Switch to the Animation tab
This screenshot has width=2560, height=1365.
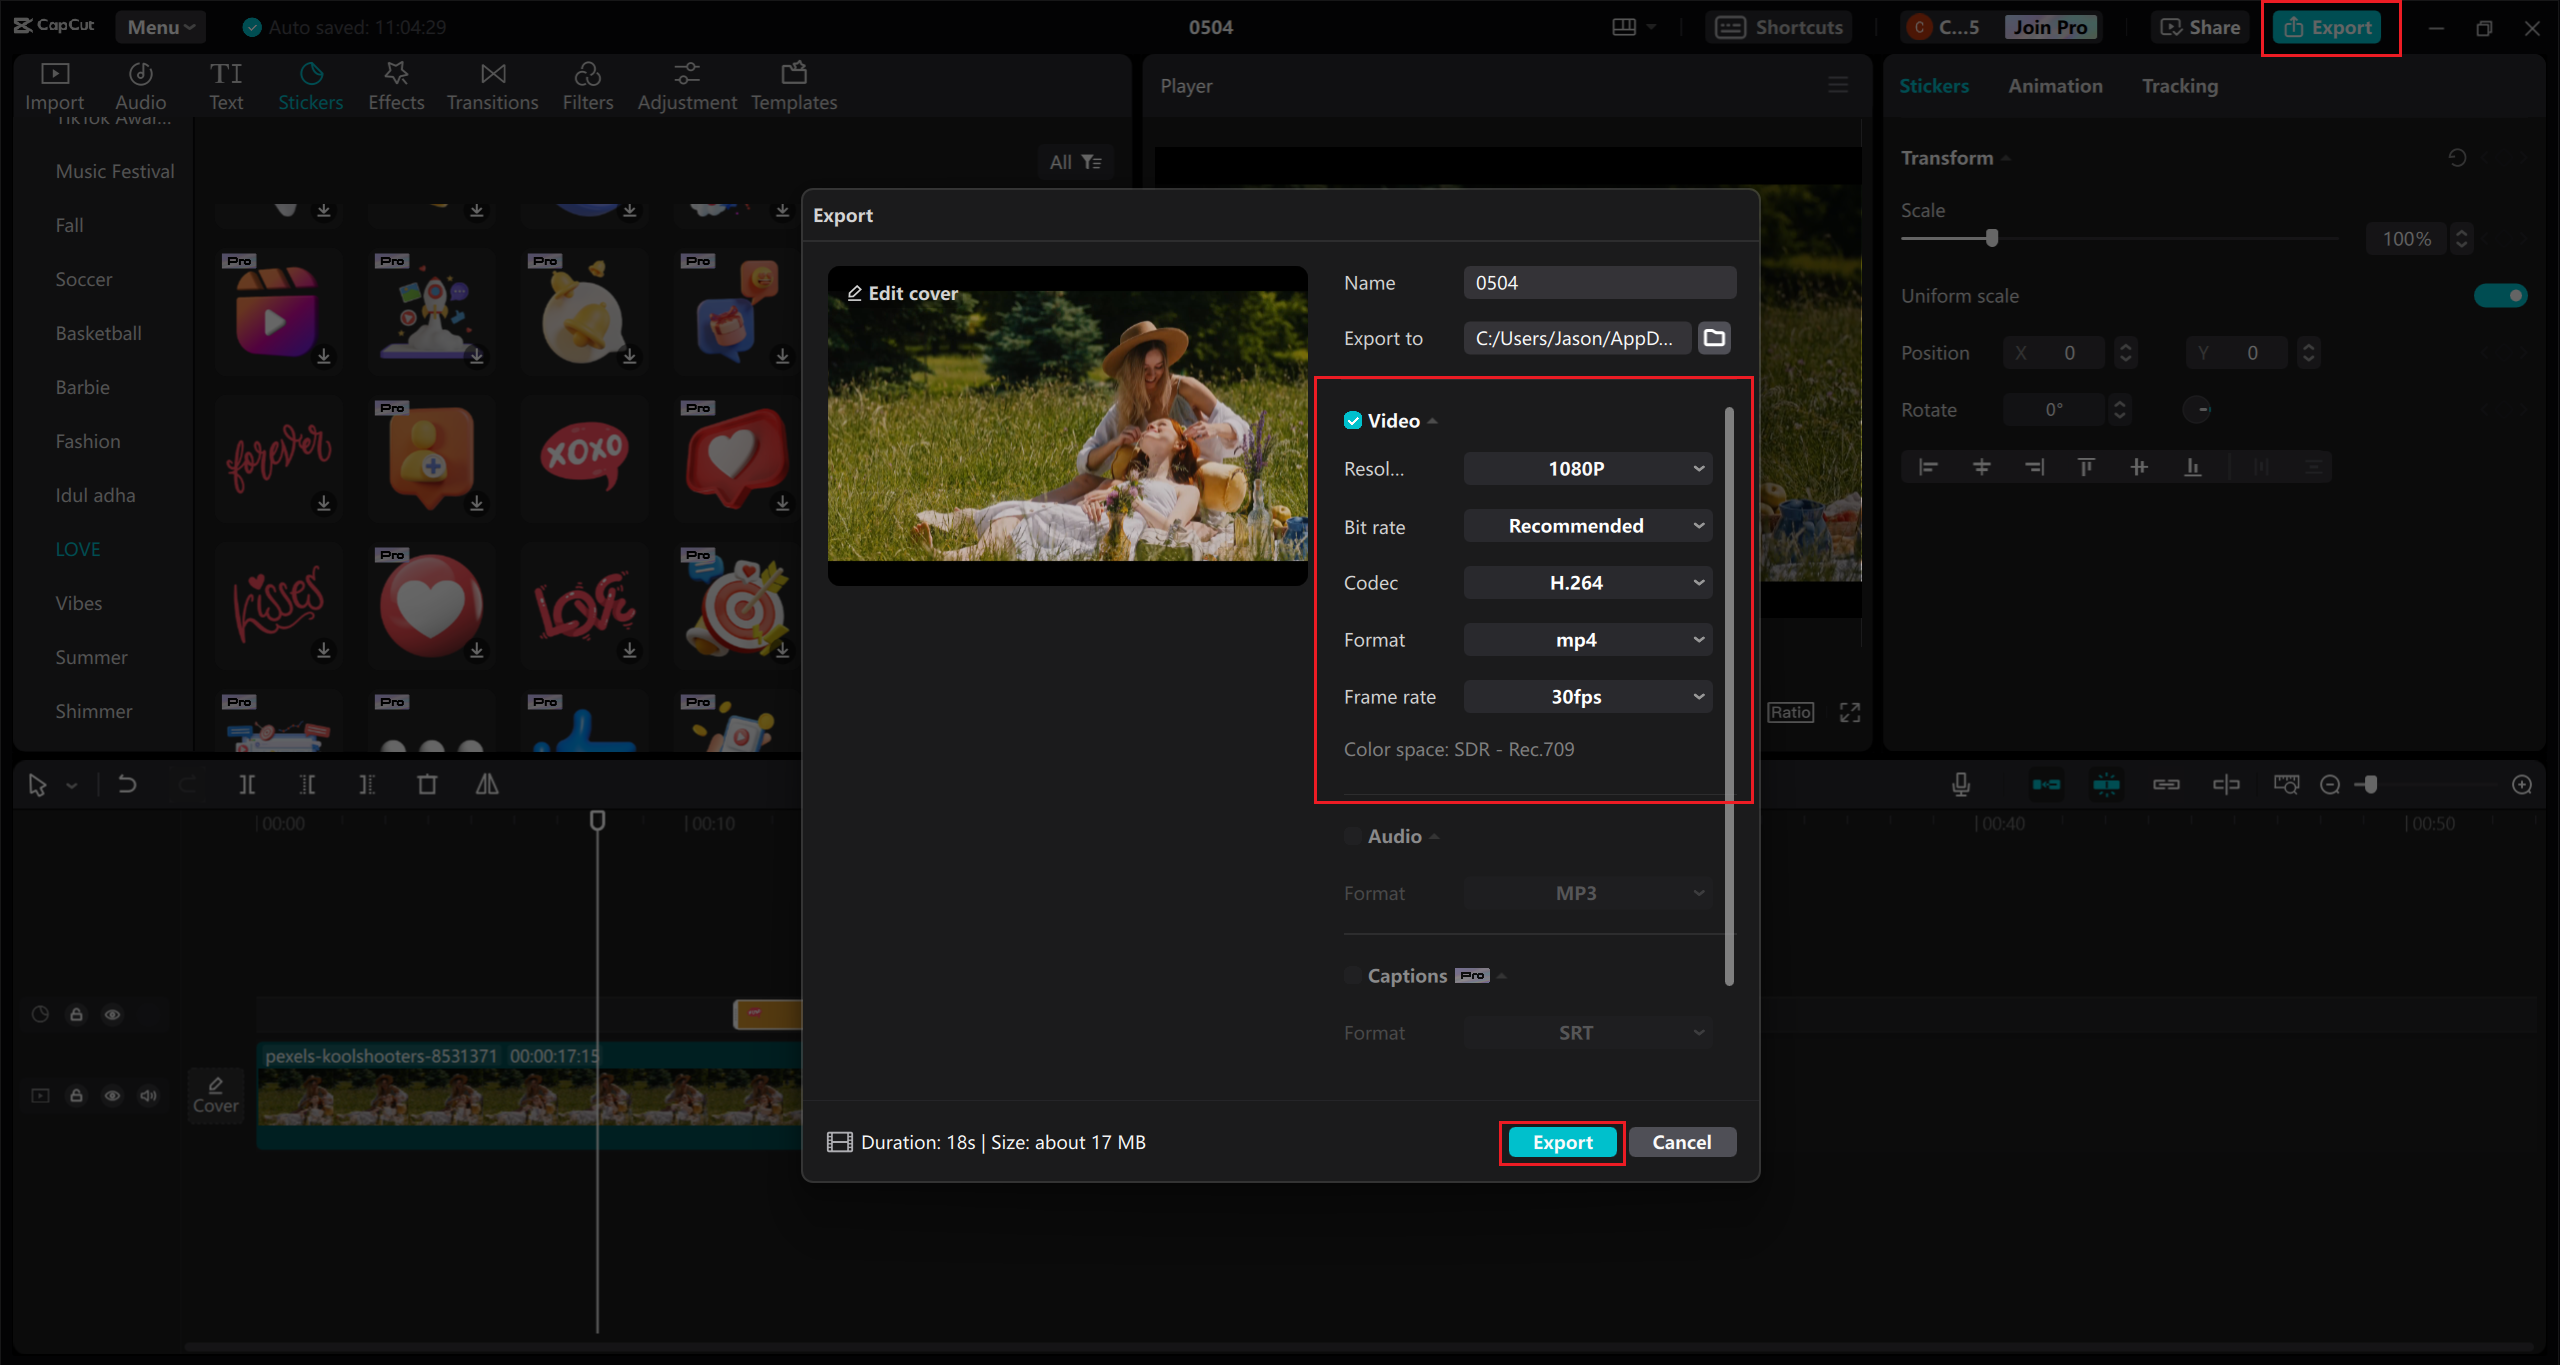pyautogui.click(x=2054, y=86)
